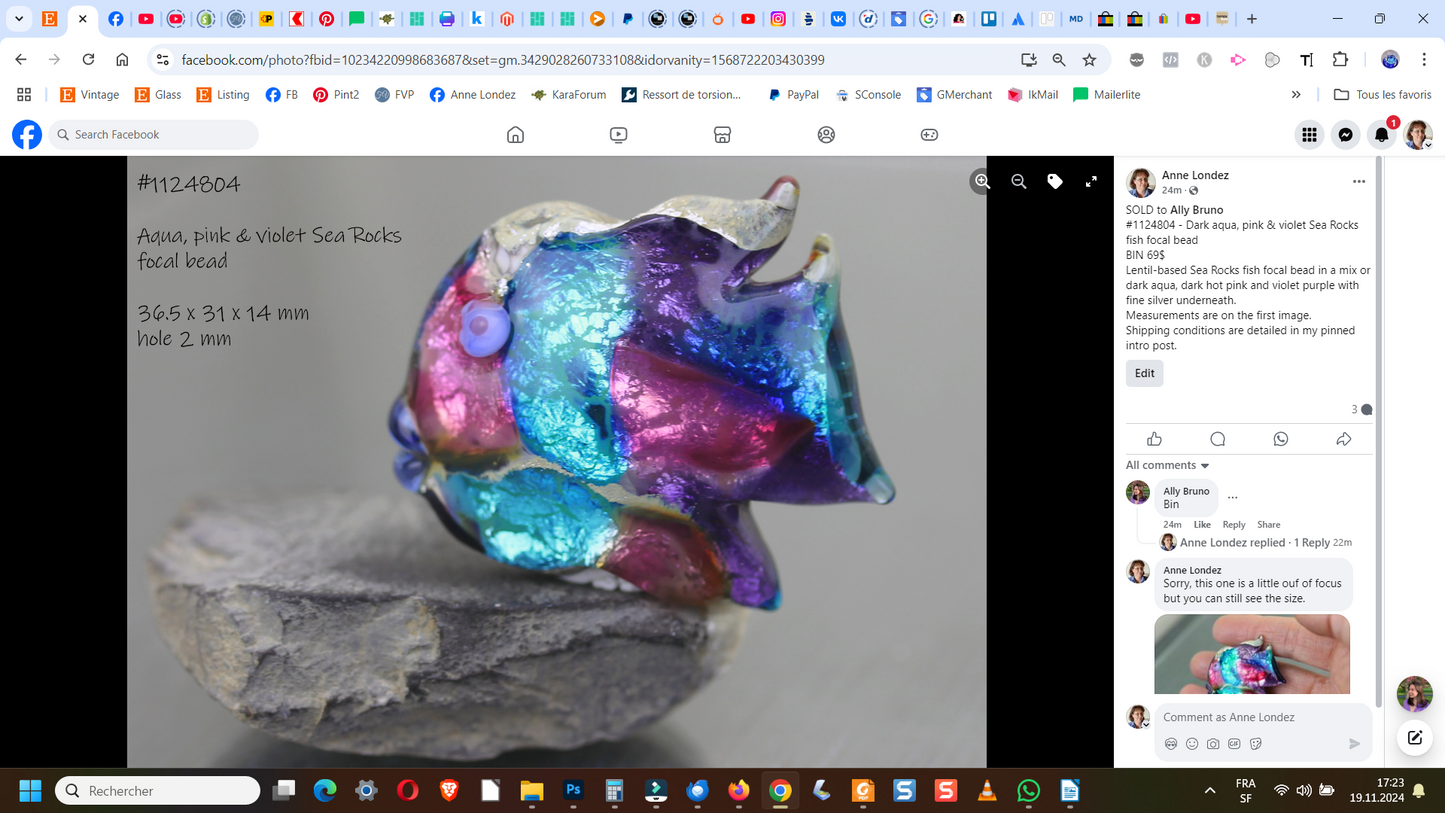Open post options three-dot menu
The width and height of the screenshot is (1445, 813).
(x=1359, y=182)
